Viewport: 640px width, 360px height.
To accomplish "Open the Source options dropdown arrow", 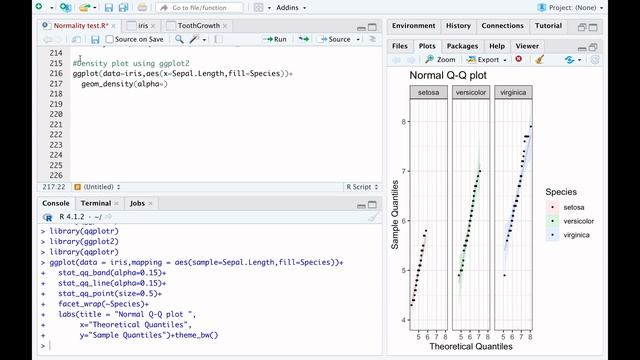I will (x=358, y=40).
